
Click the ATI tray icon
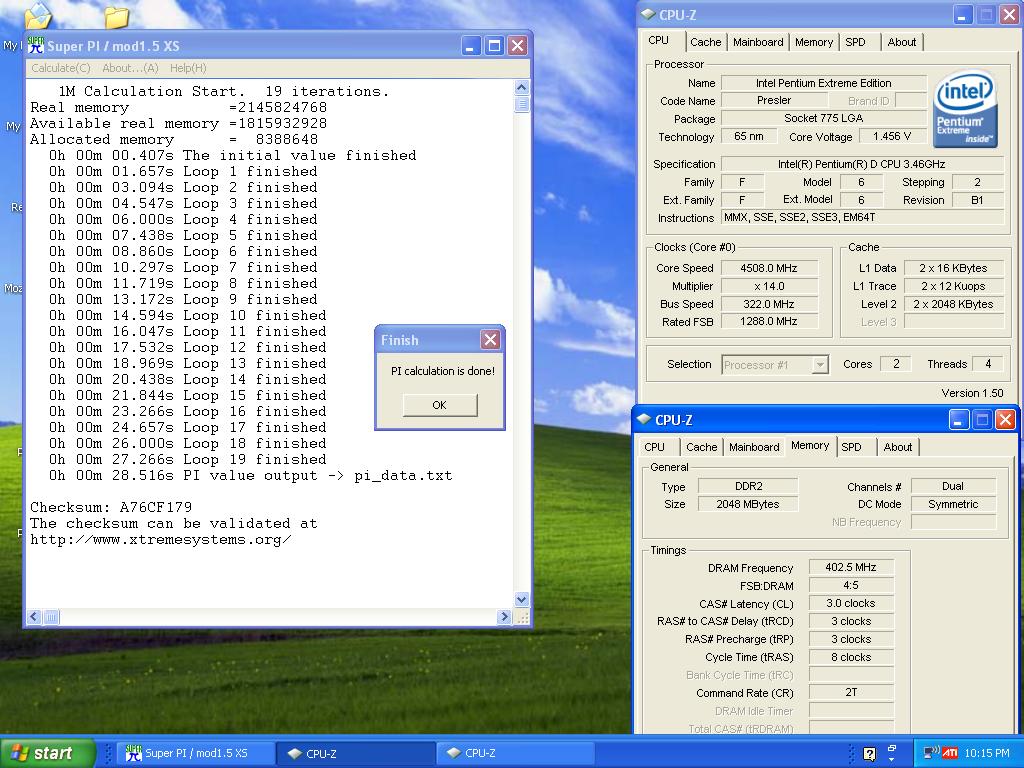tap(950, 753)
